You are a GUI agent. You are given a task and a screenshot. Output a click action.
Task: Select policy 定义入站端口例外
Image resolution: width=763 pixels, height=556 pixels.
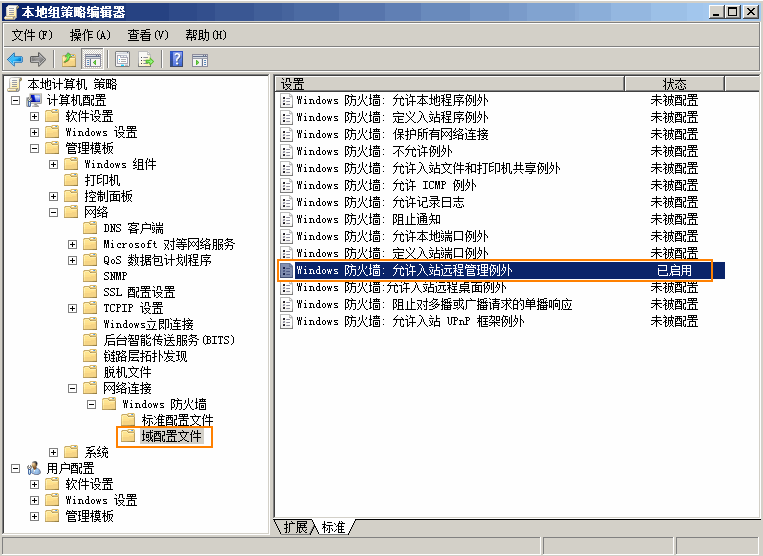point(392,253)
